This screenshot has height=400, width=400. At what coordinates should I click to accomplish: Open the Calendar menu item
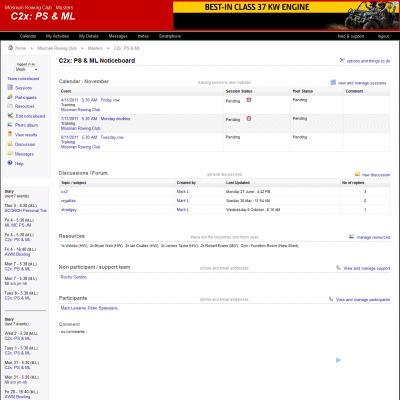point(28,36)
